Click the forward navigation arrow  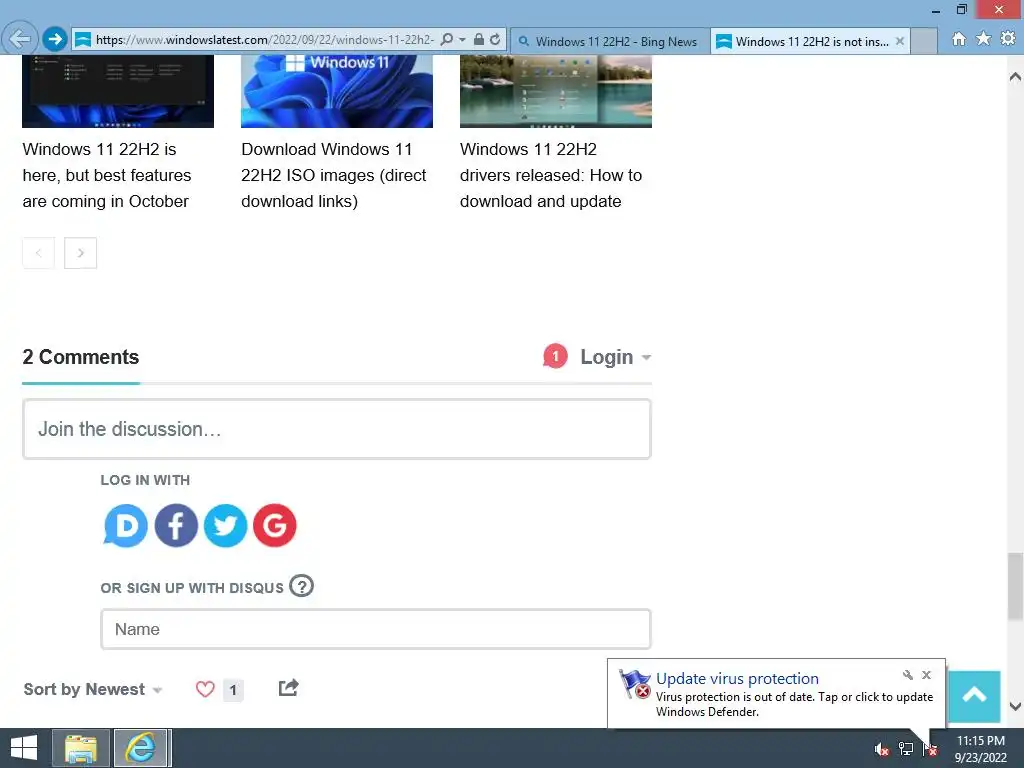coord(55,39)
